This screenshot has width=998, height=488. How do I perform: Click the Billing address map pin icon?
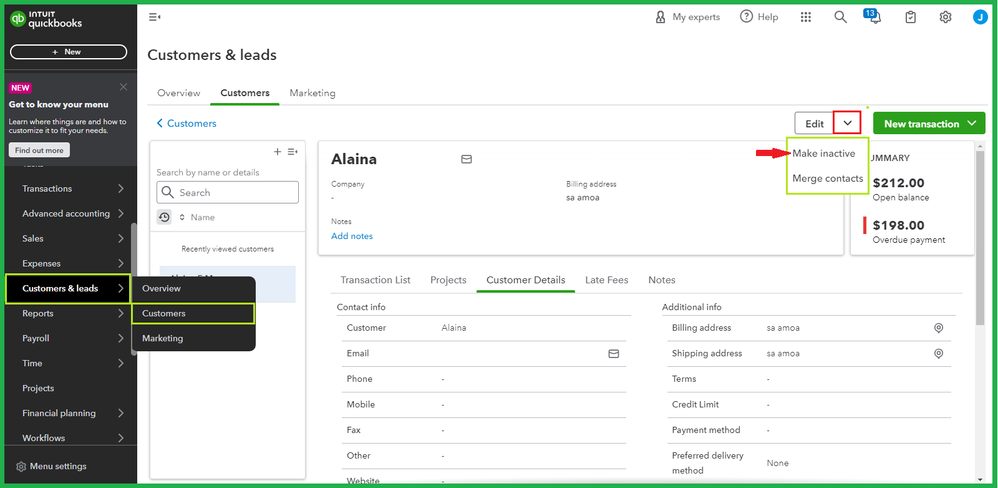[939, 328]
